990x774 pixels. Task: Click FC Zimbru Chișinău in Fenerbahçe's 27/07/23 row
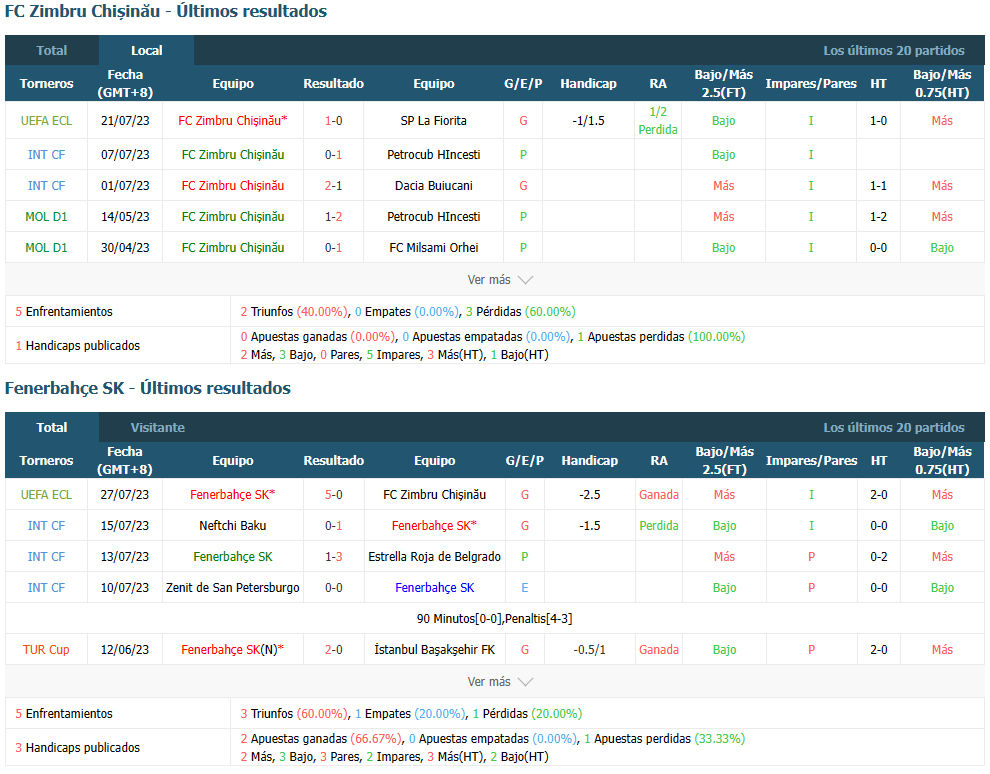(434, 494)
